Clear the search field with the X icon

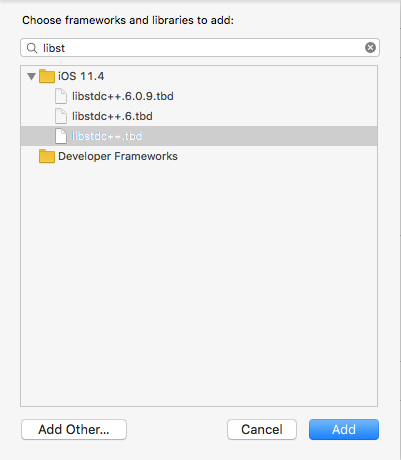coord(370,48)
